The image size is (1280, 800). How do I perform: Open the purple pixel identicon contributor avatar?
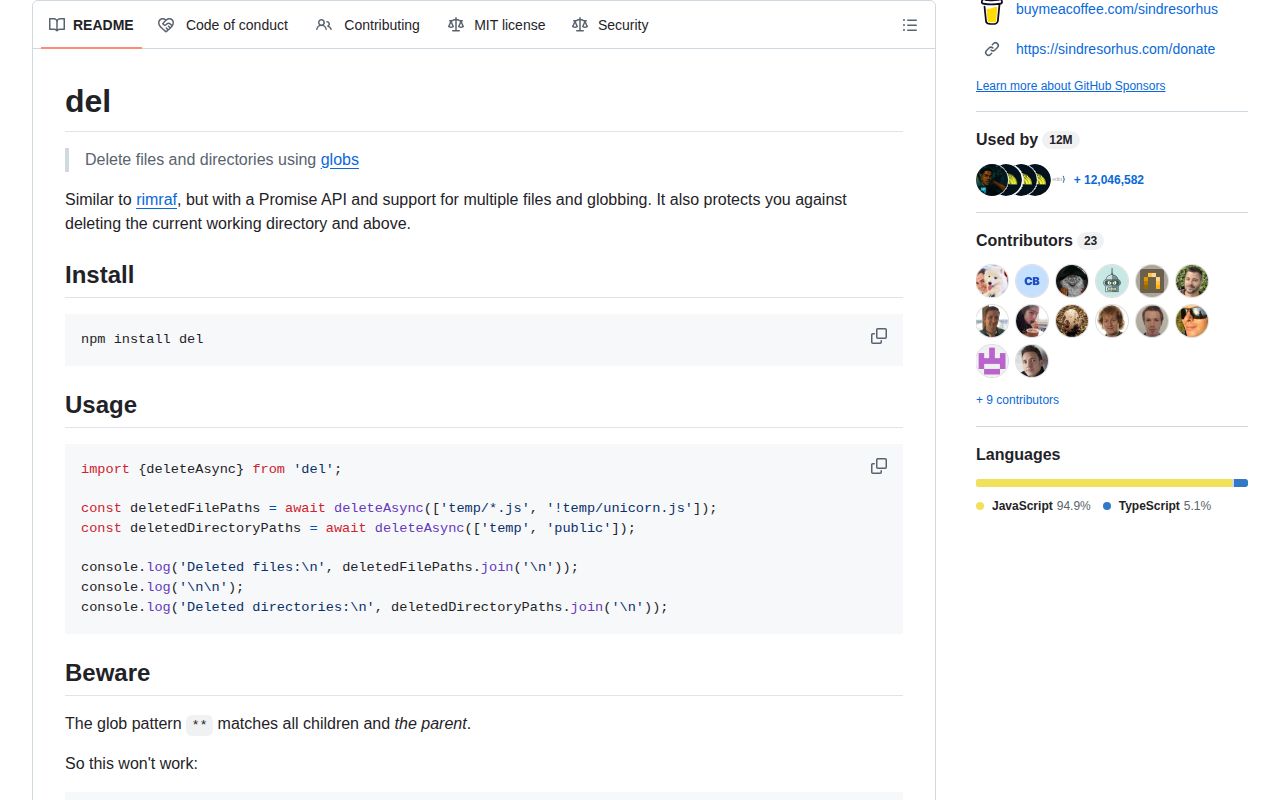tap(992, 361)
